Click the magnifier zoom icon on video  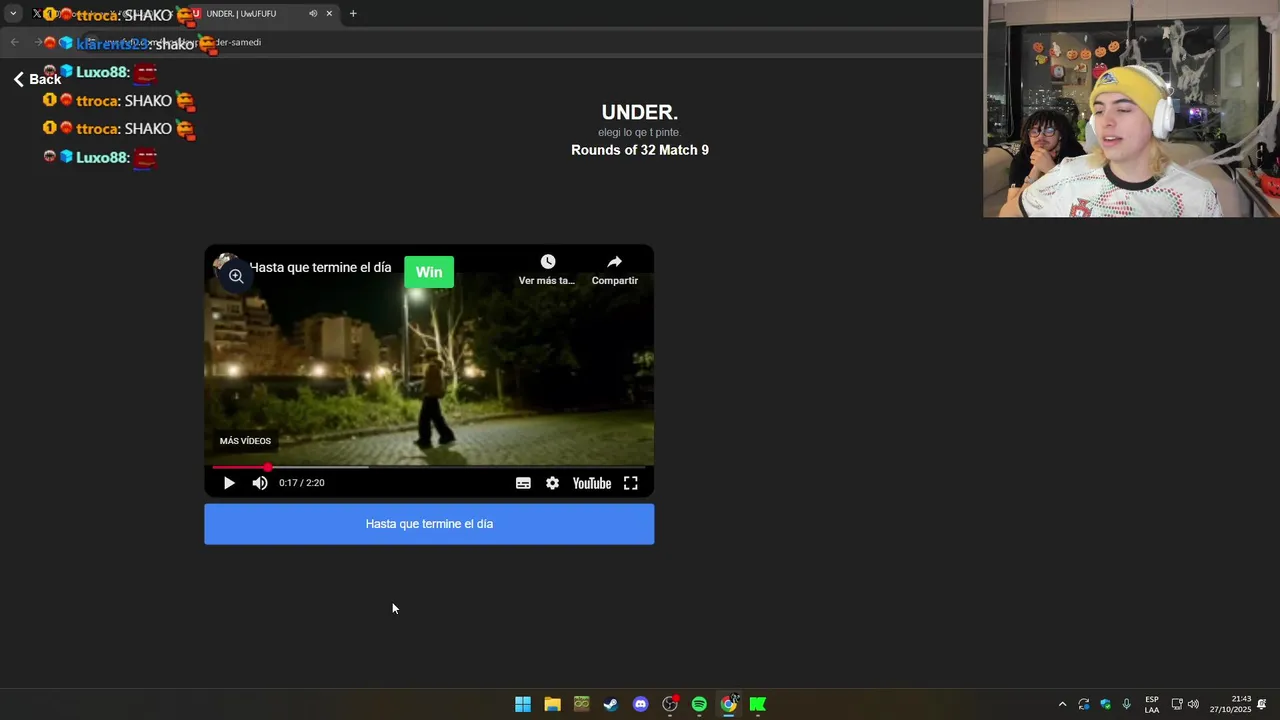[x=236, y=276]
